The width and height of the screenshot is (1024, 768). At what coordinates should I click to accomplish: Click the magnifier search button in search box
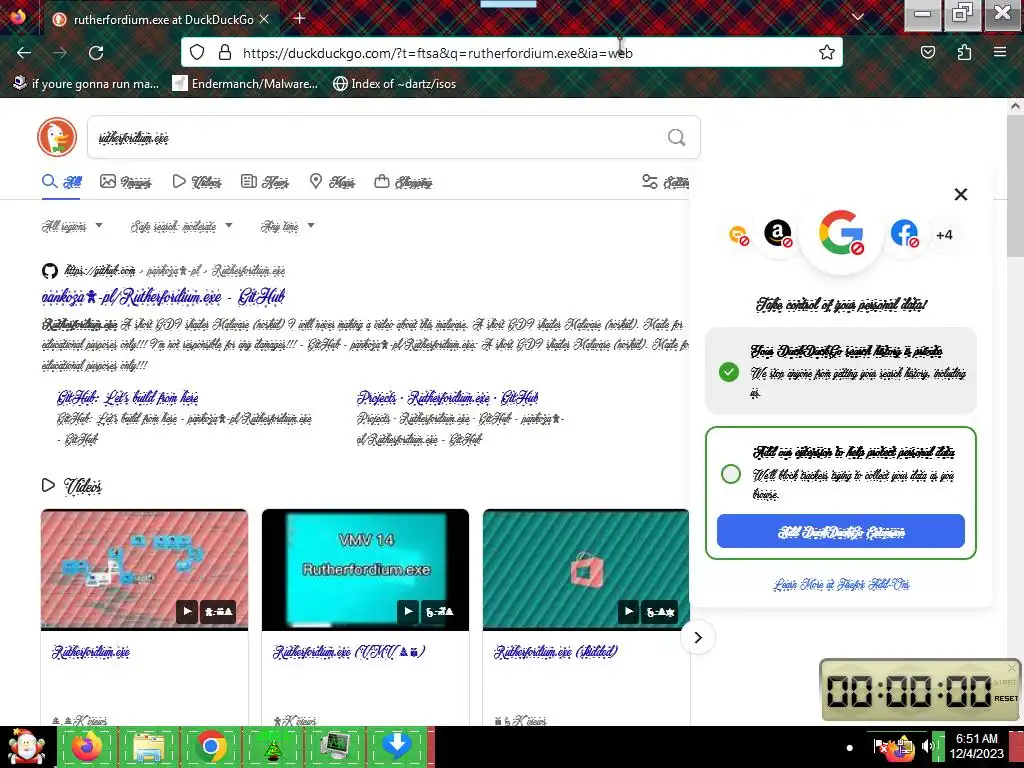[677, 137]
